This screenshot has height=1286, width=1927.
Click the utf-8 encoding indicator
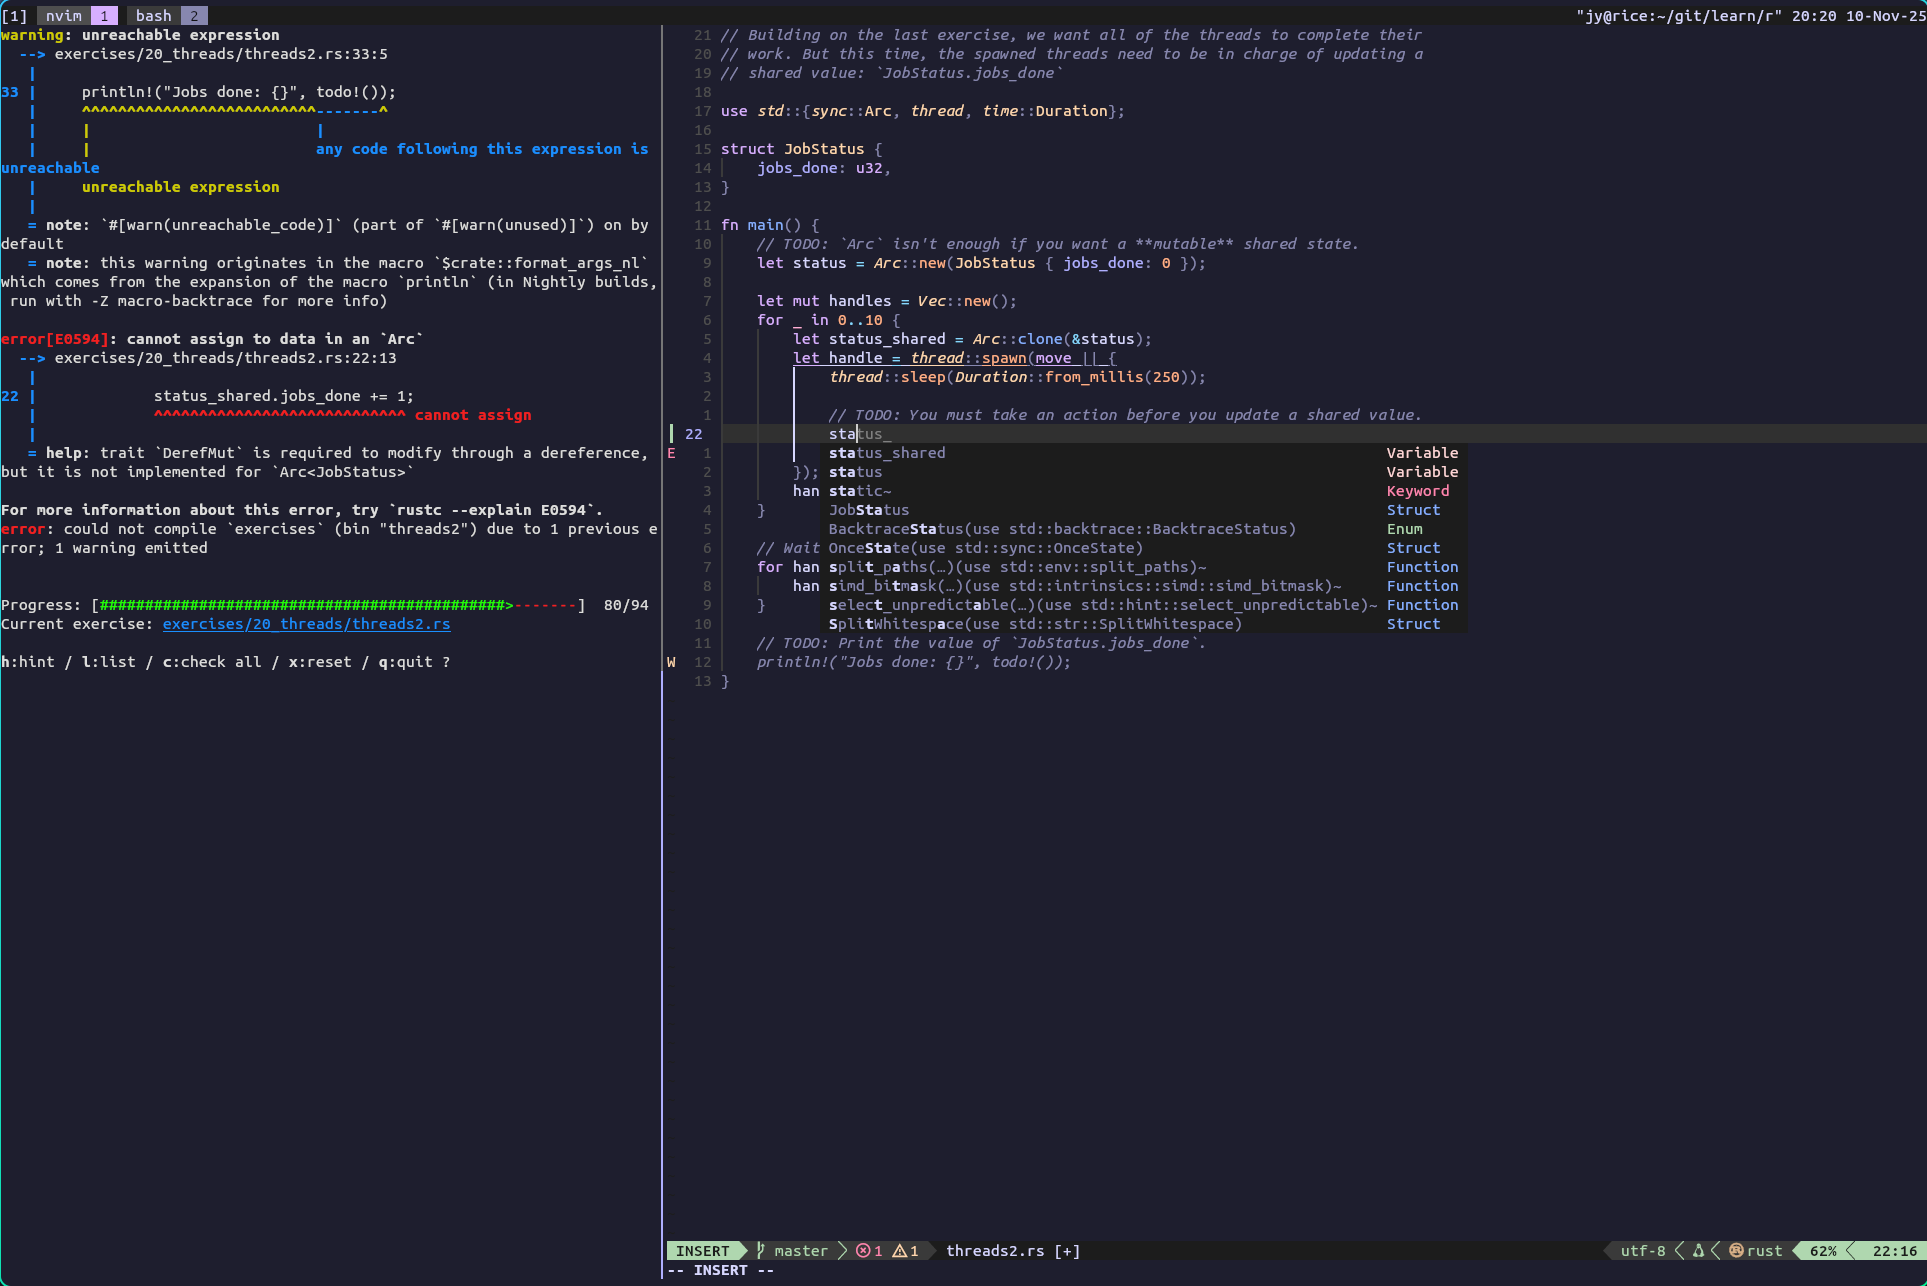1643,1250
